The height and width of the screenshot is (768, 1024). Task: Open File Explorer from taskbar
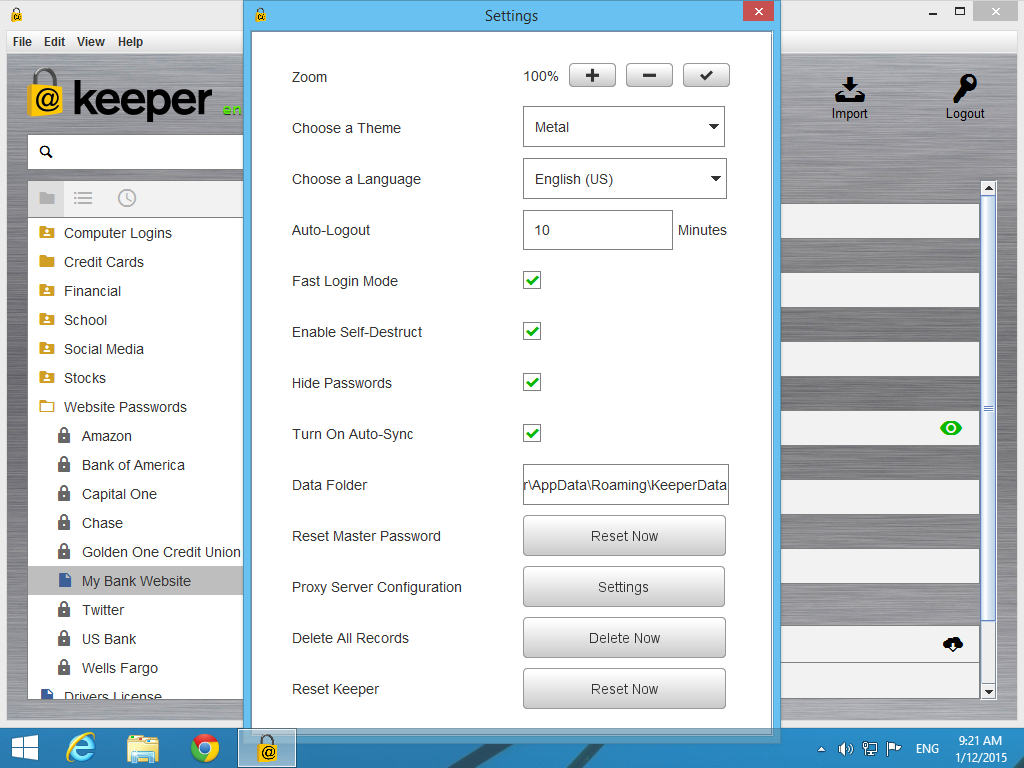click(x=143, y=748)
